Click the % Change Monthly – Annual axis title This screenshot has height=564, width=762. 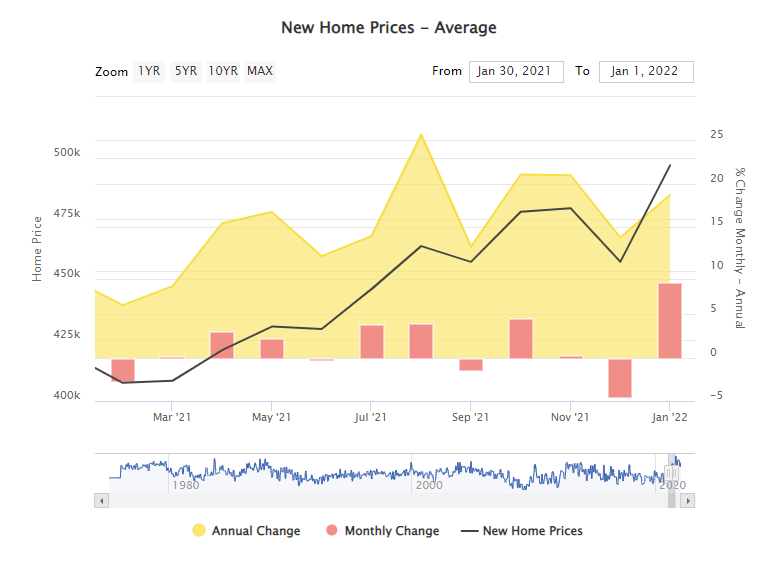click(740, 248)
